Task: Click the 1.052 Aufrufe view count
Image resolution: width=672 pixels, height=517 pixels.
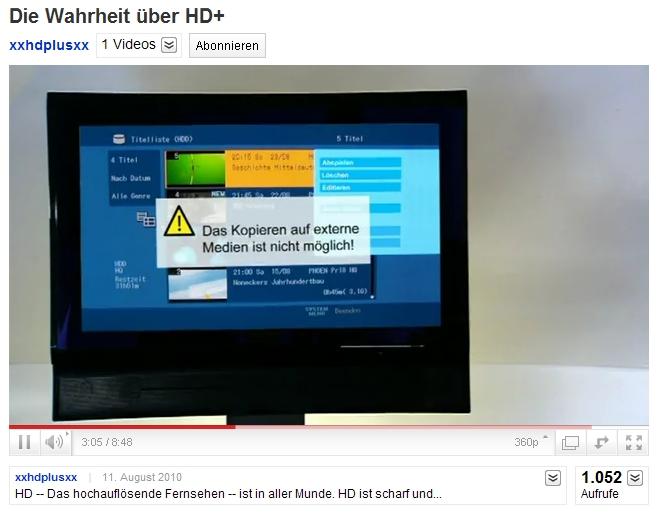Action: click(601, 485)
